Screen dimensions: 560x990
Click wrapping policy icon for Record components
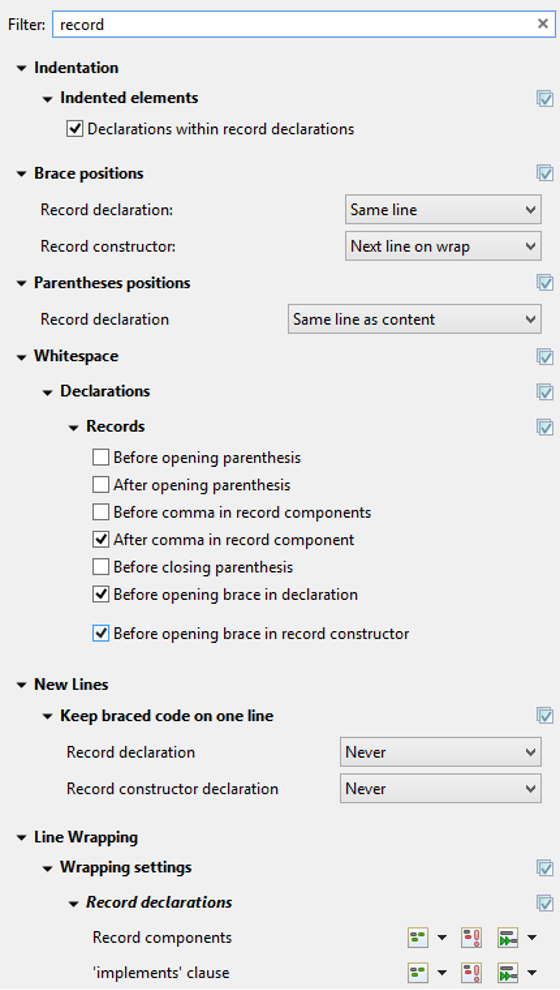coord(418,938)
